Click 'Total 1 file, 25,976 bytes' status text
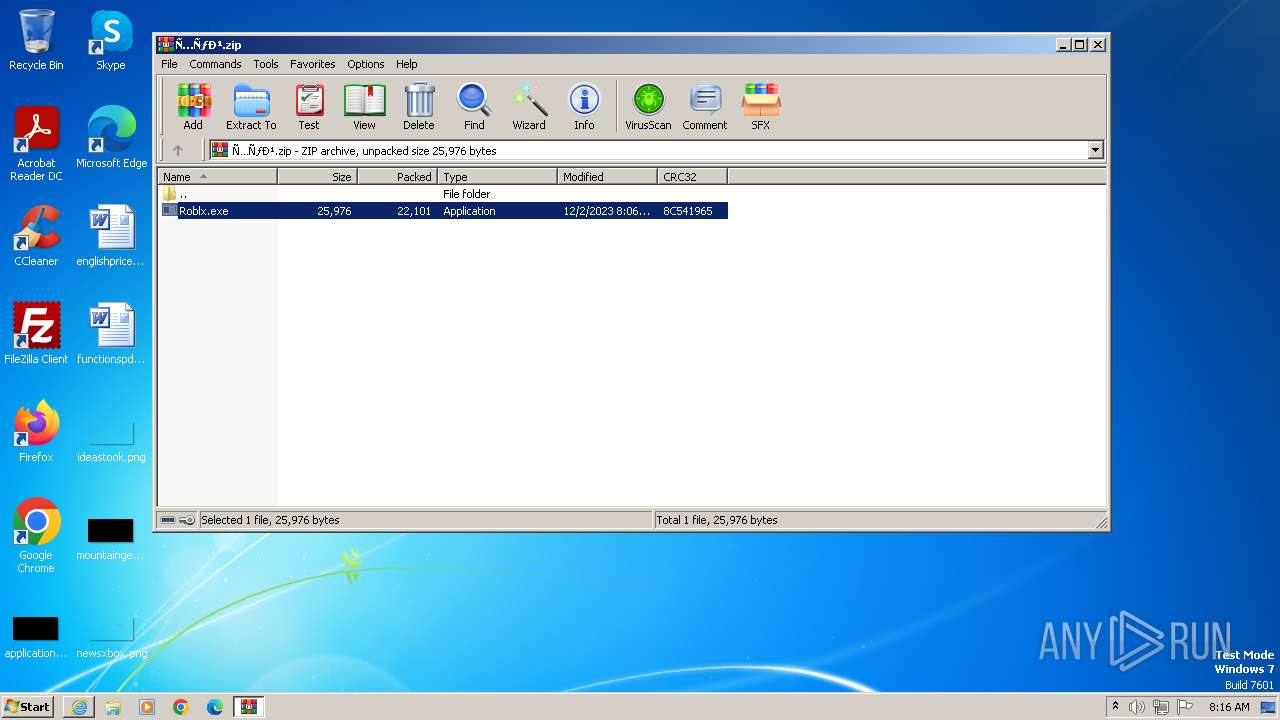The width and height of the screenshot is (1280, 720). click(717, 520)
